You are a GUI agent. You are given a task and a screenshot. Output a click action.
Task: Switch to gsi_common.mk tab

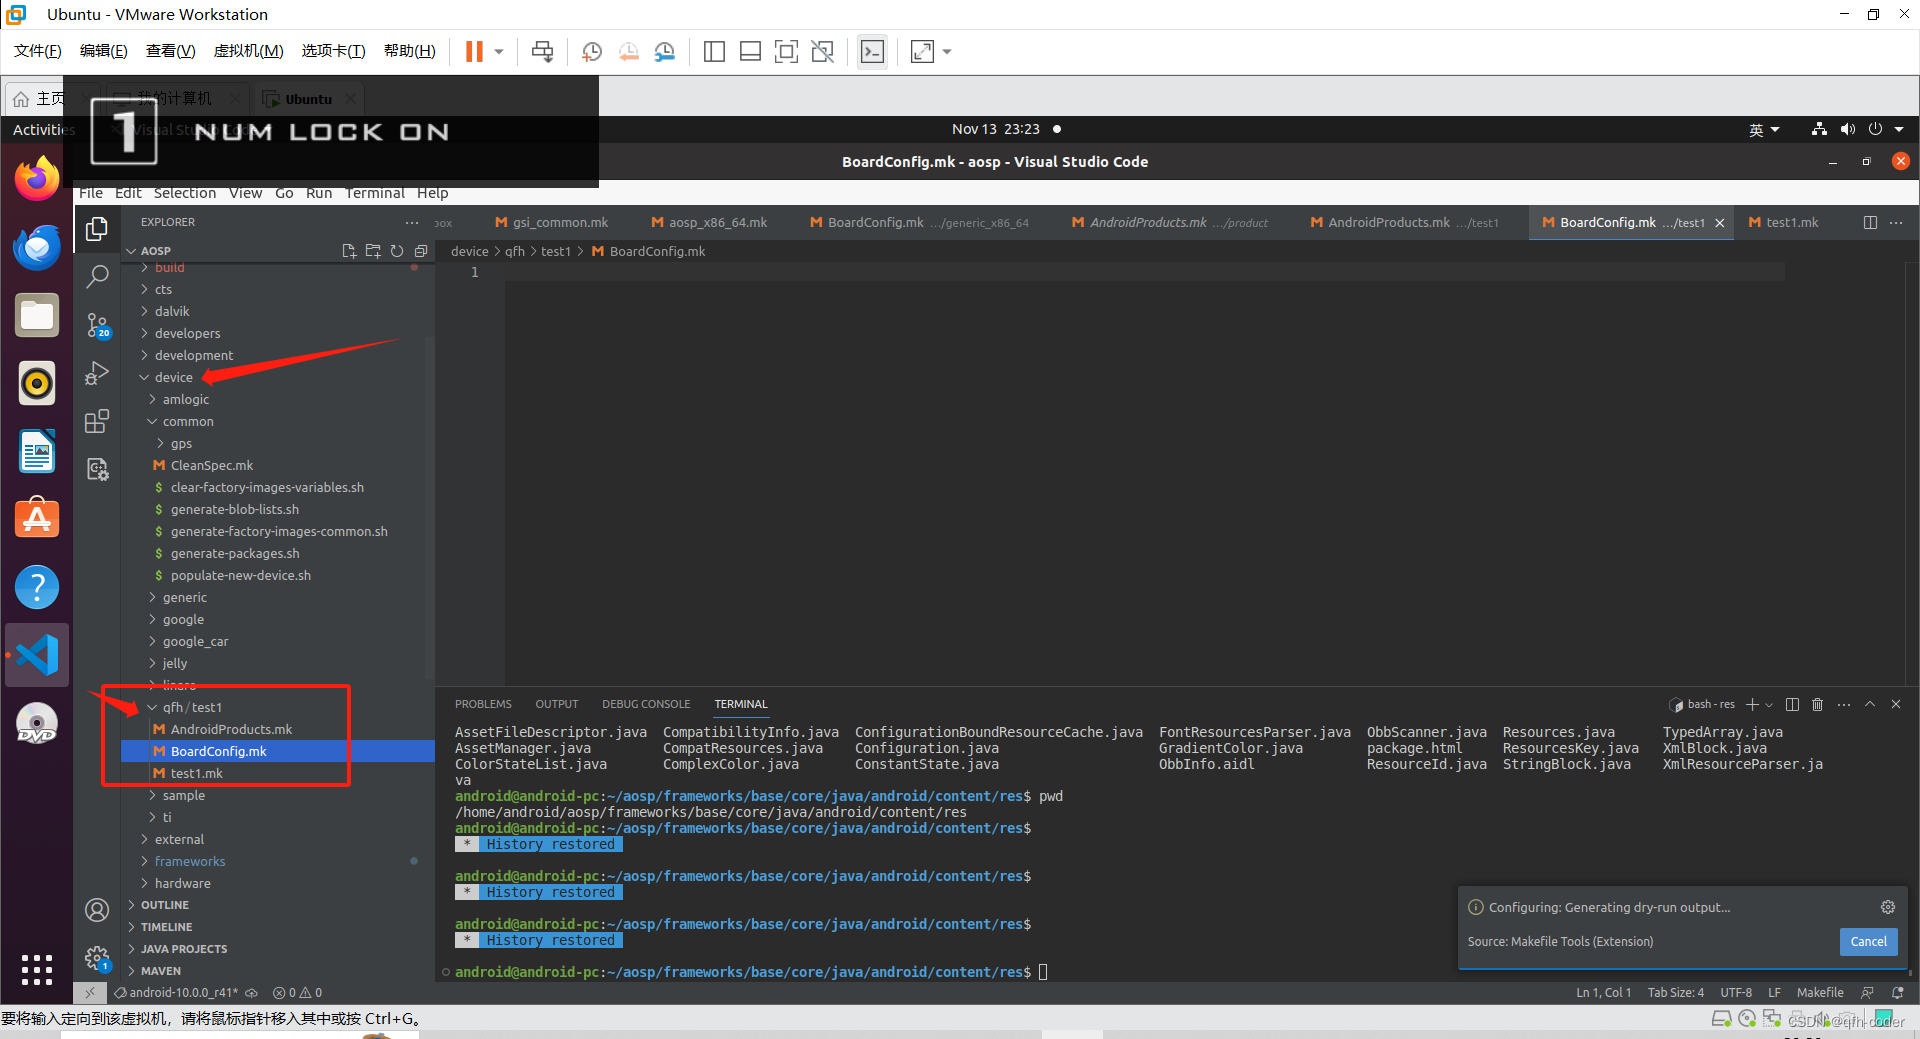pyautogui.click(x=551, y=222)
